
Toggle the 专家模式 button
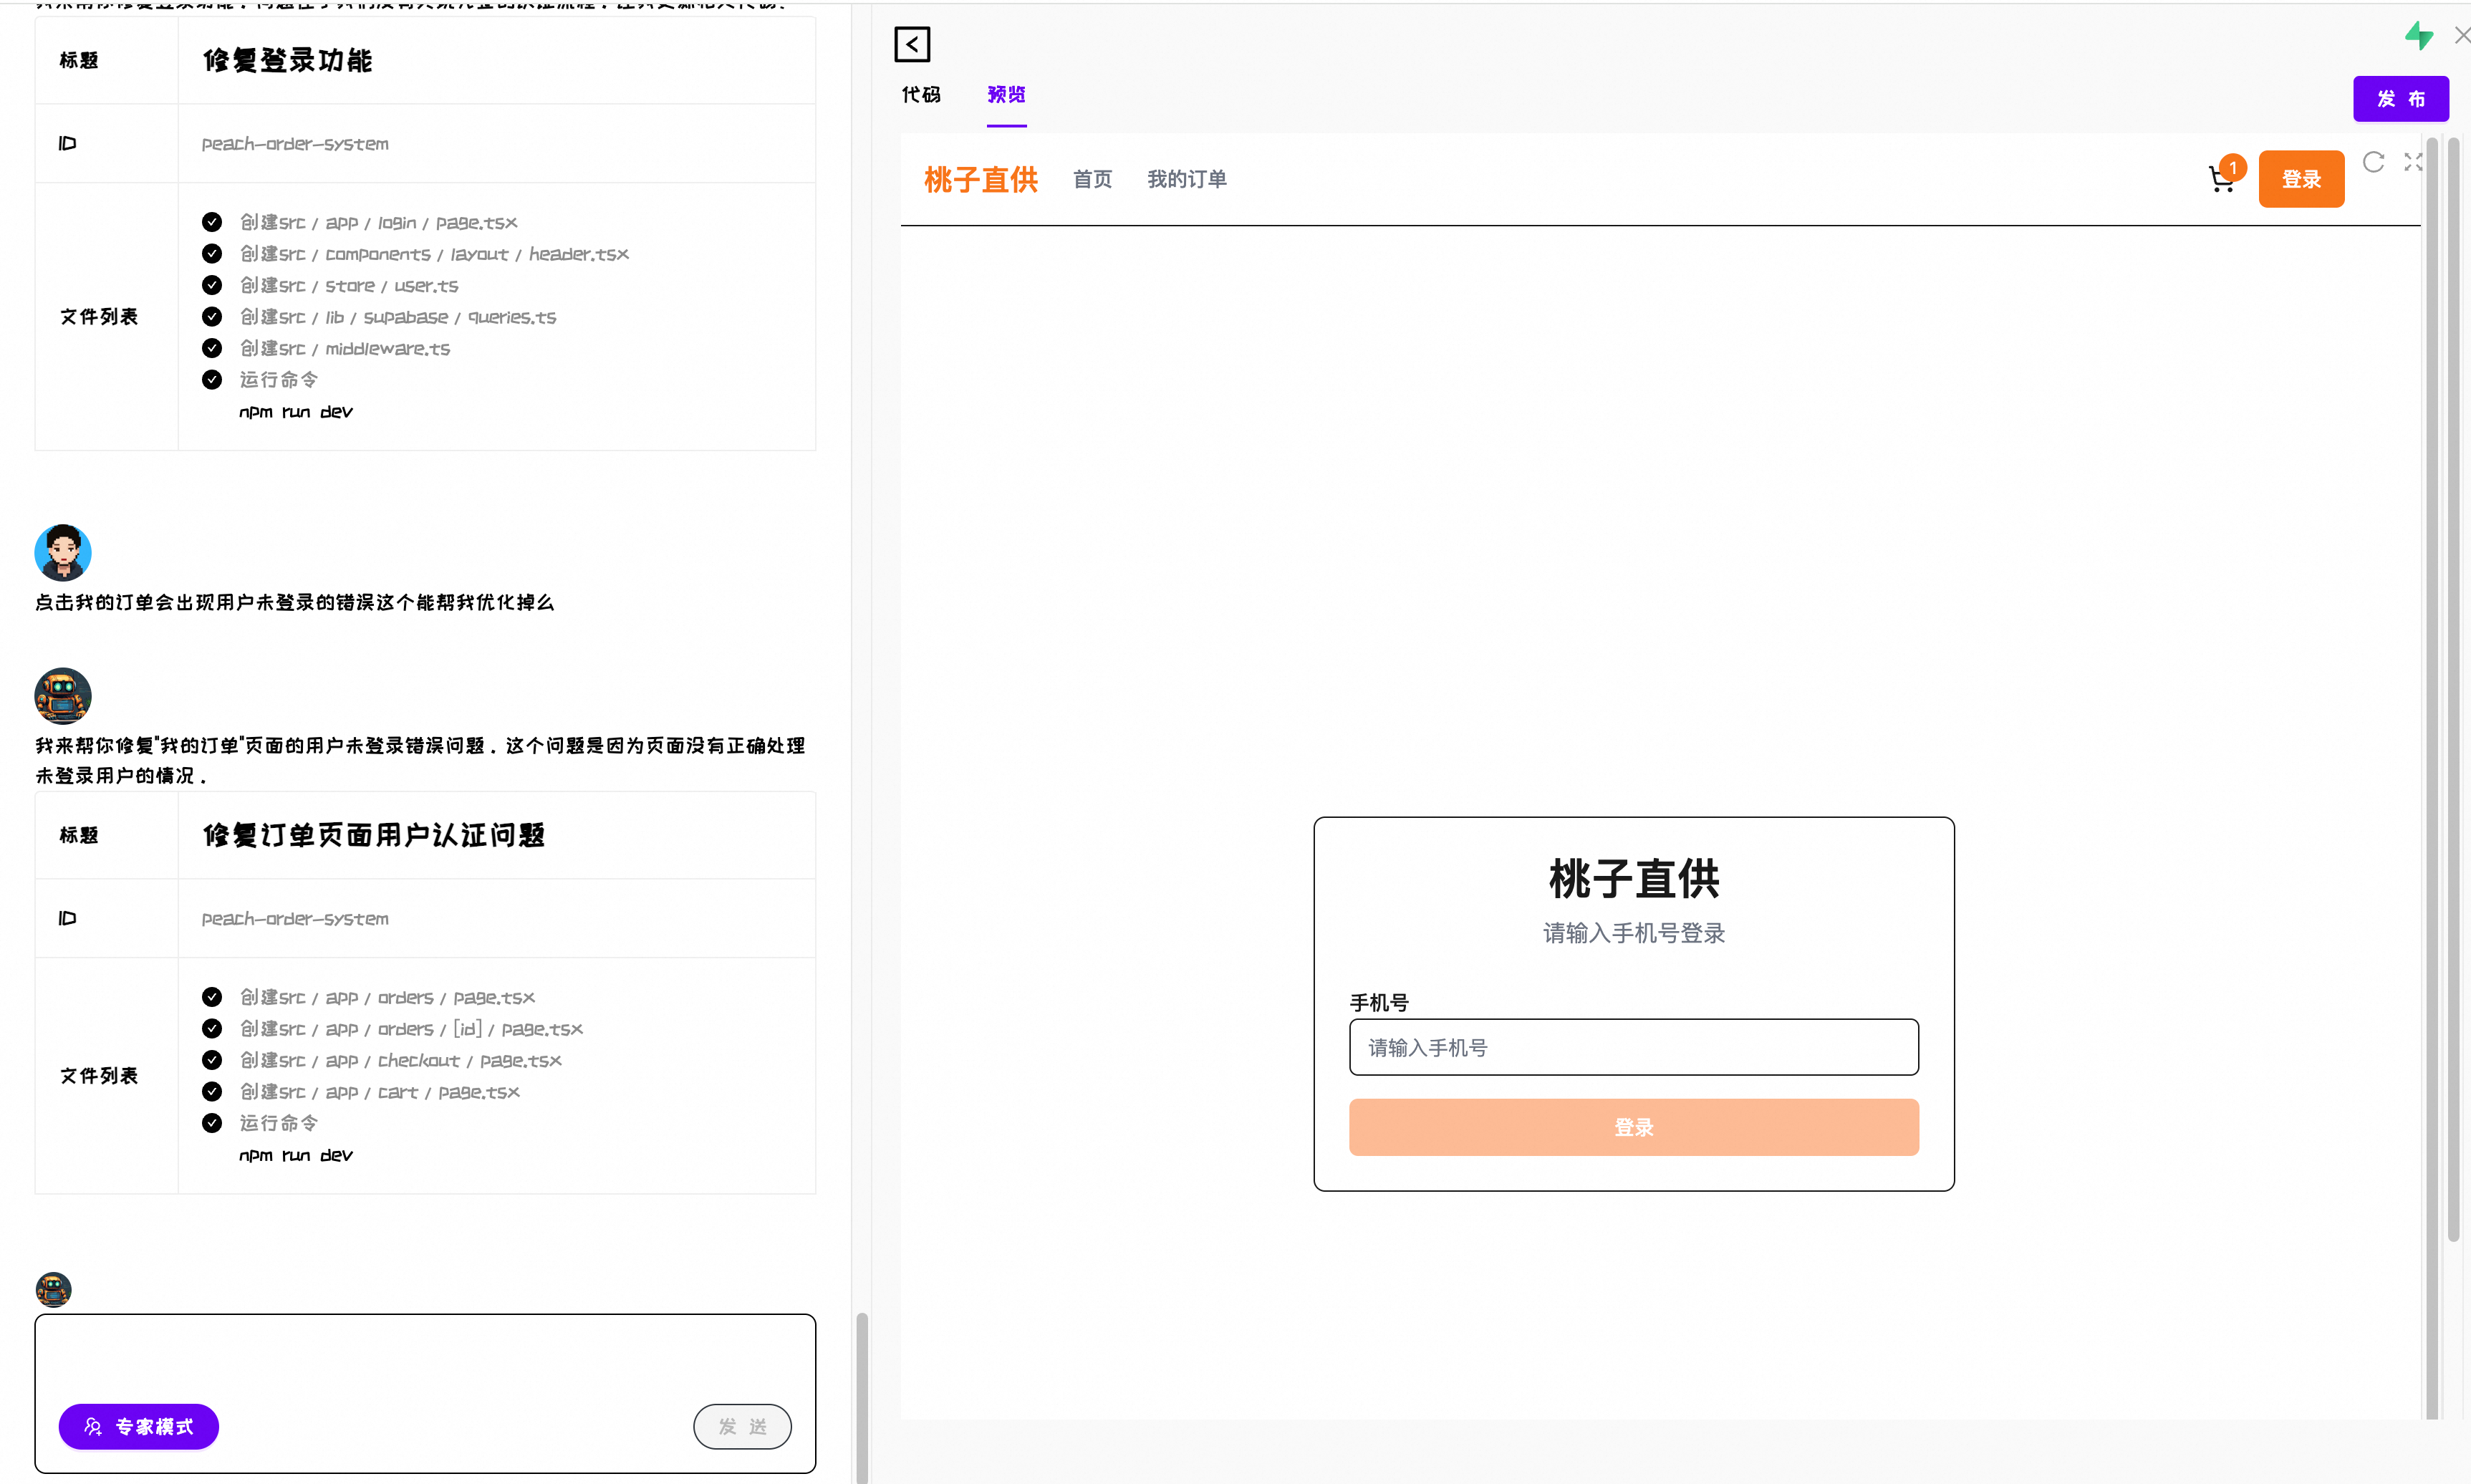[139, 1426]
